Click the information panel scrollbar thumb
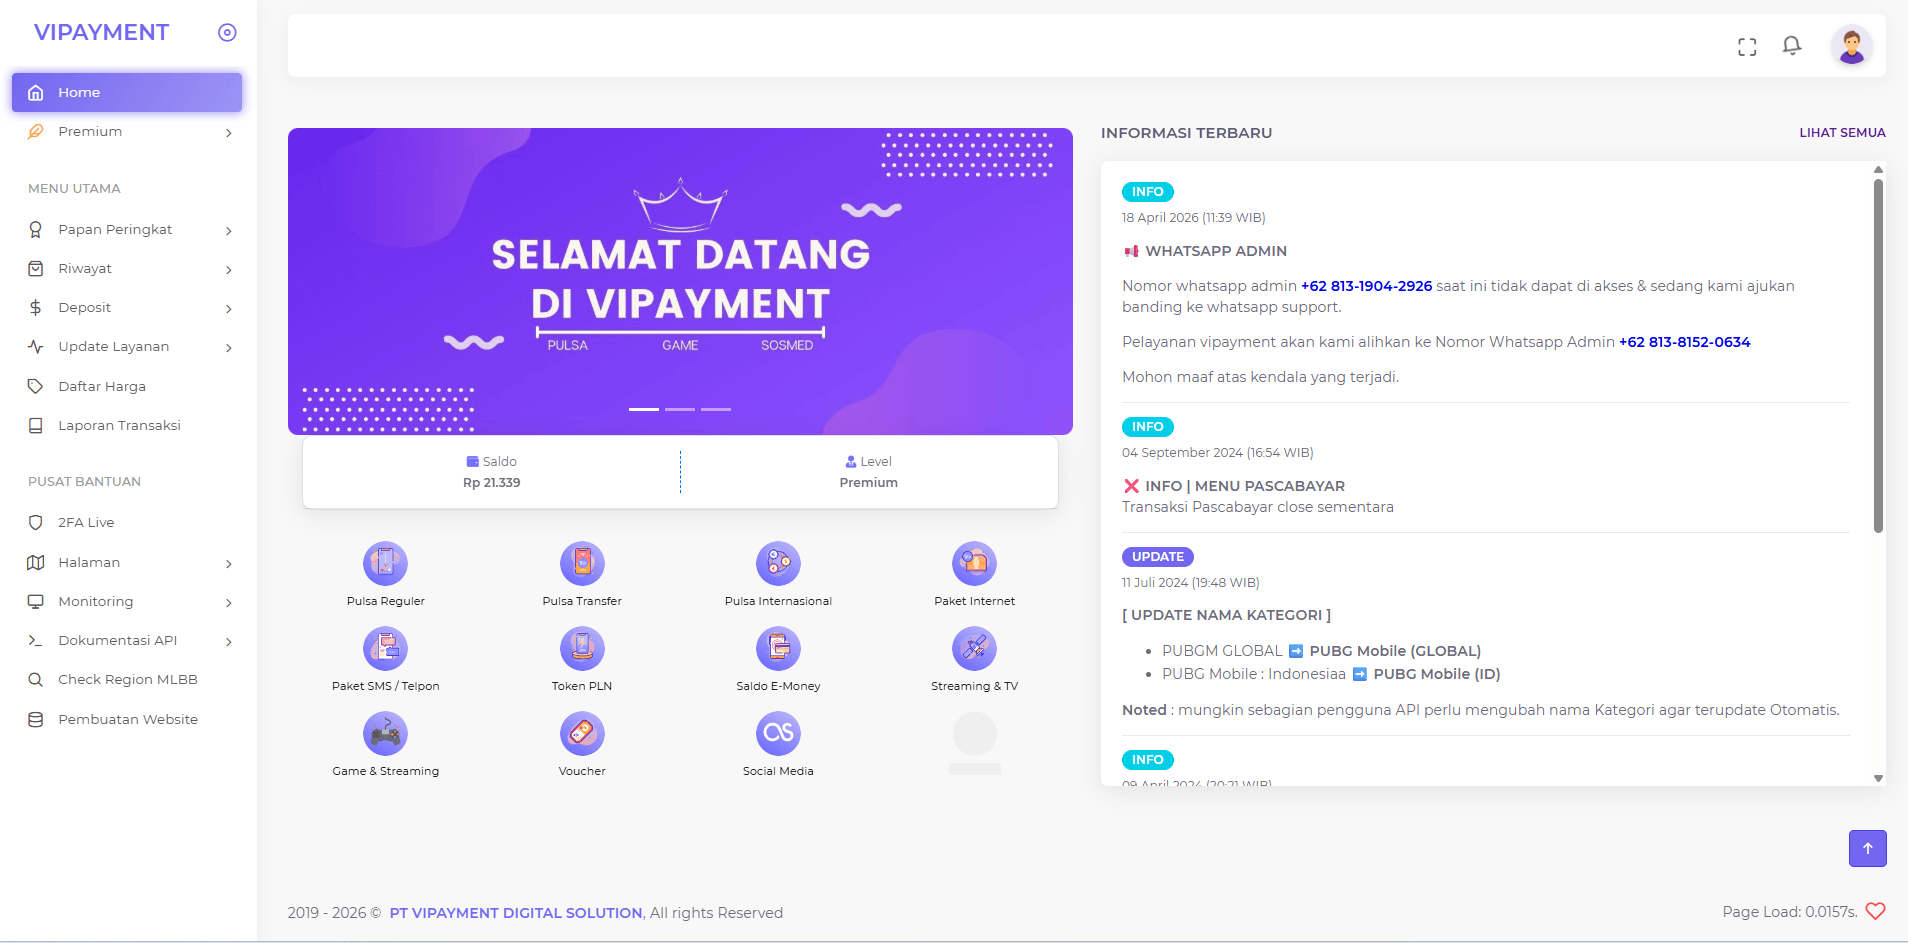Image resolution: width=1908 pixels, height=943 pixels. [1878, 355]
